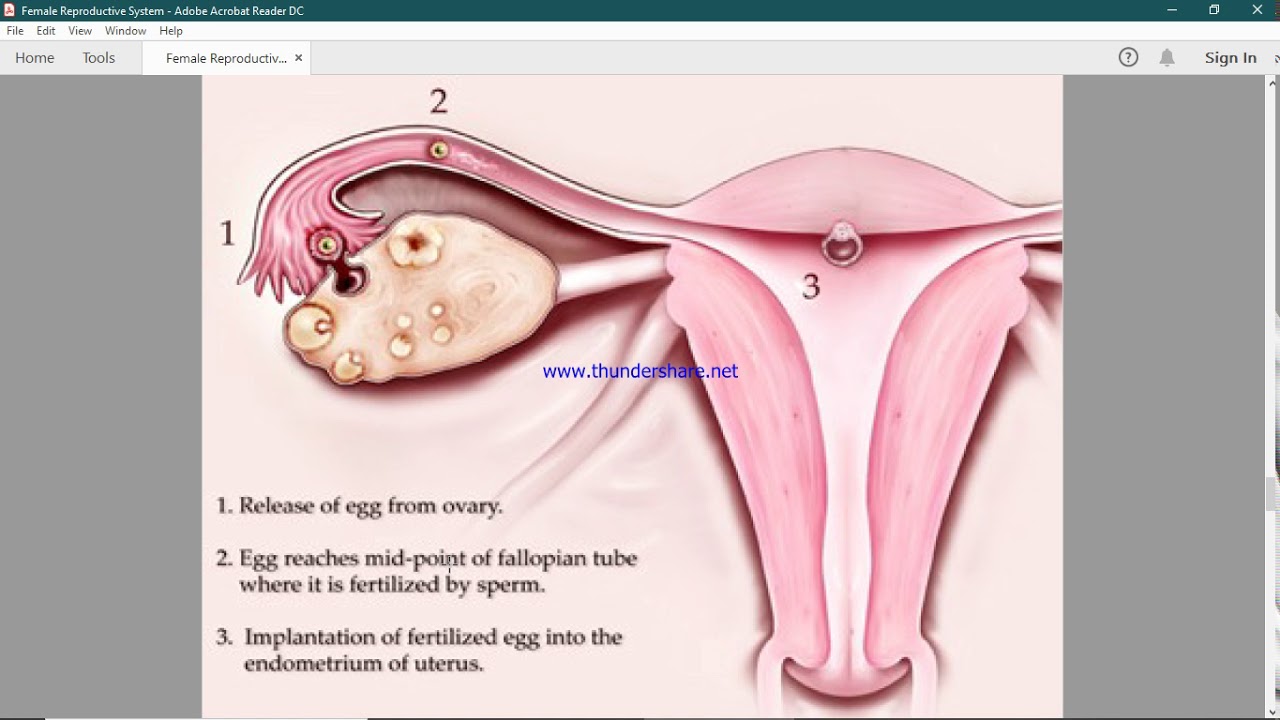Open the File menu
Viewport: 1280px width, 720px height.
15,31
